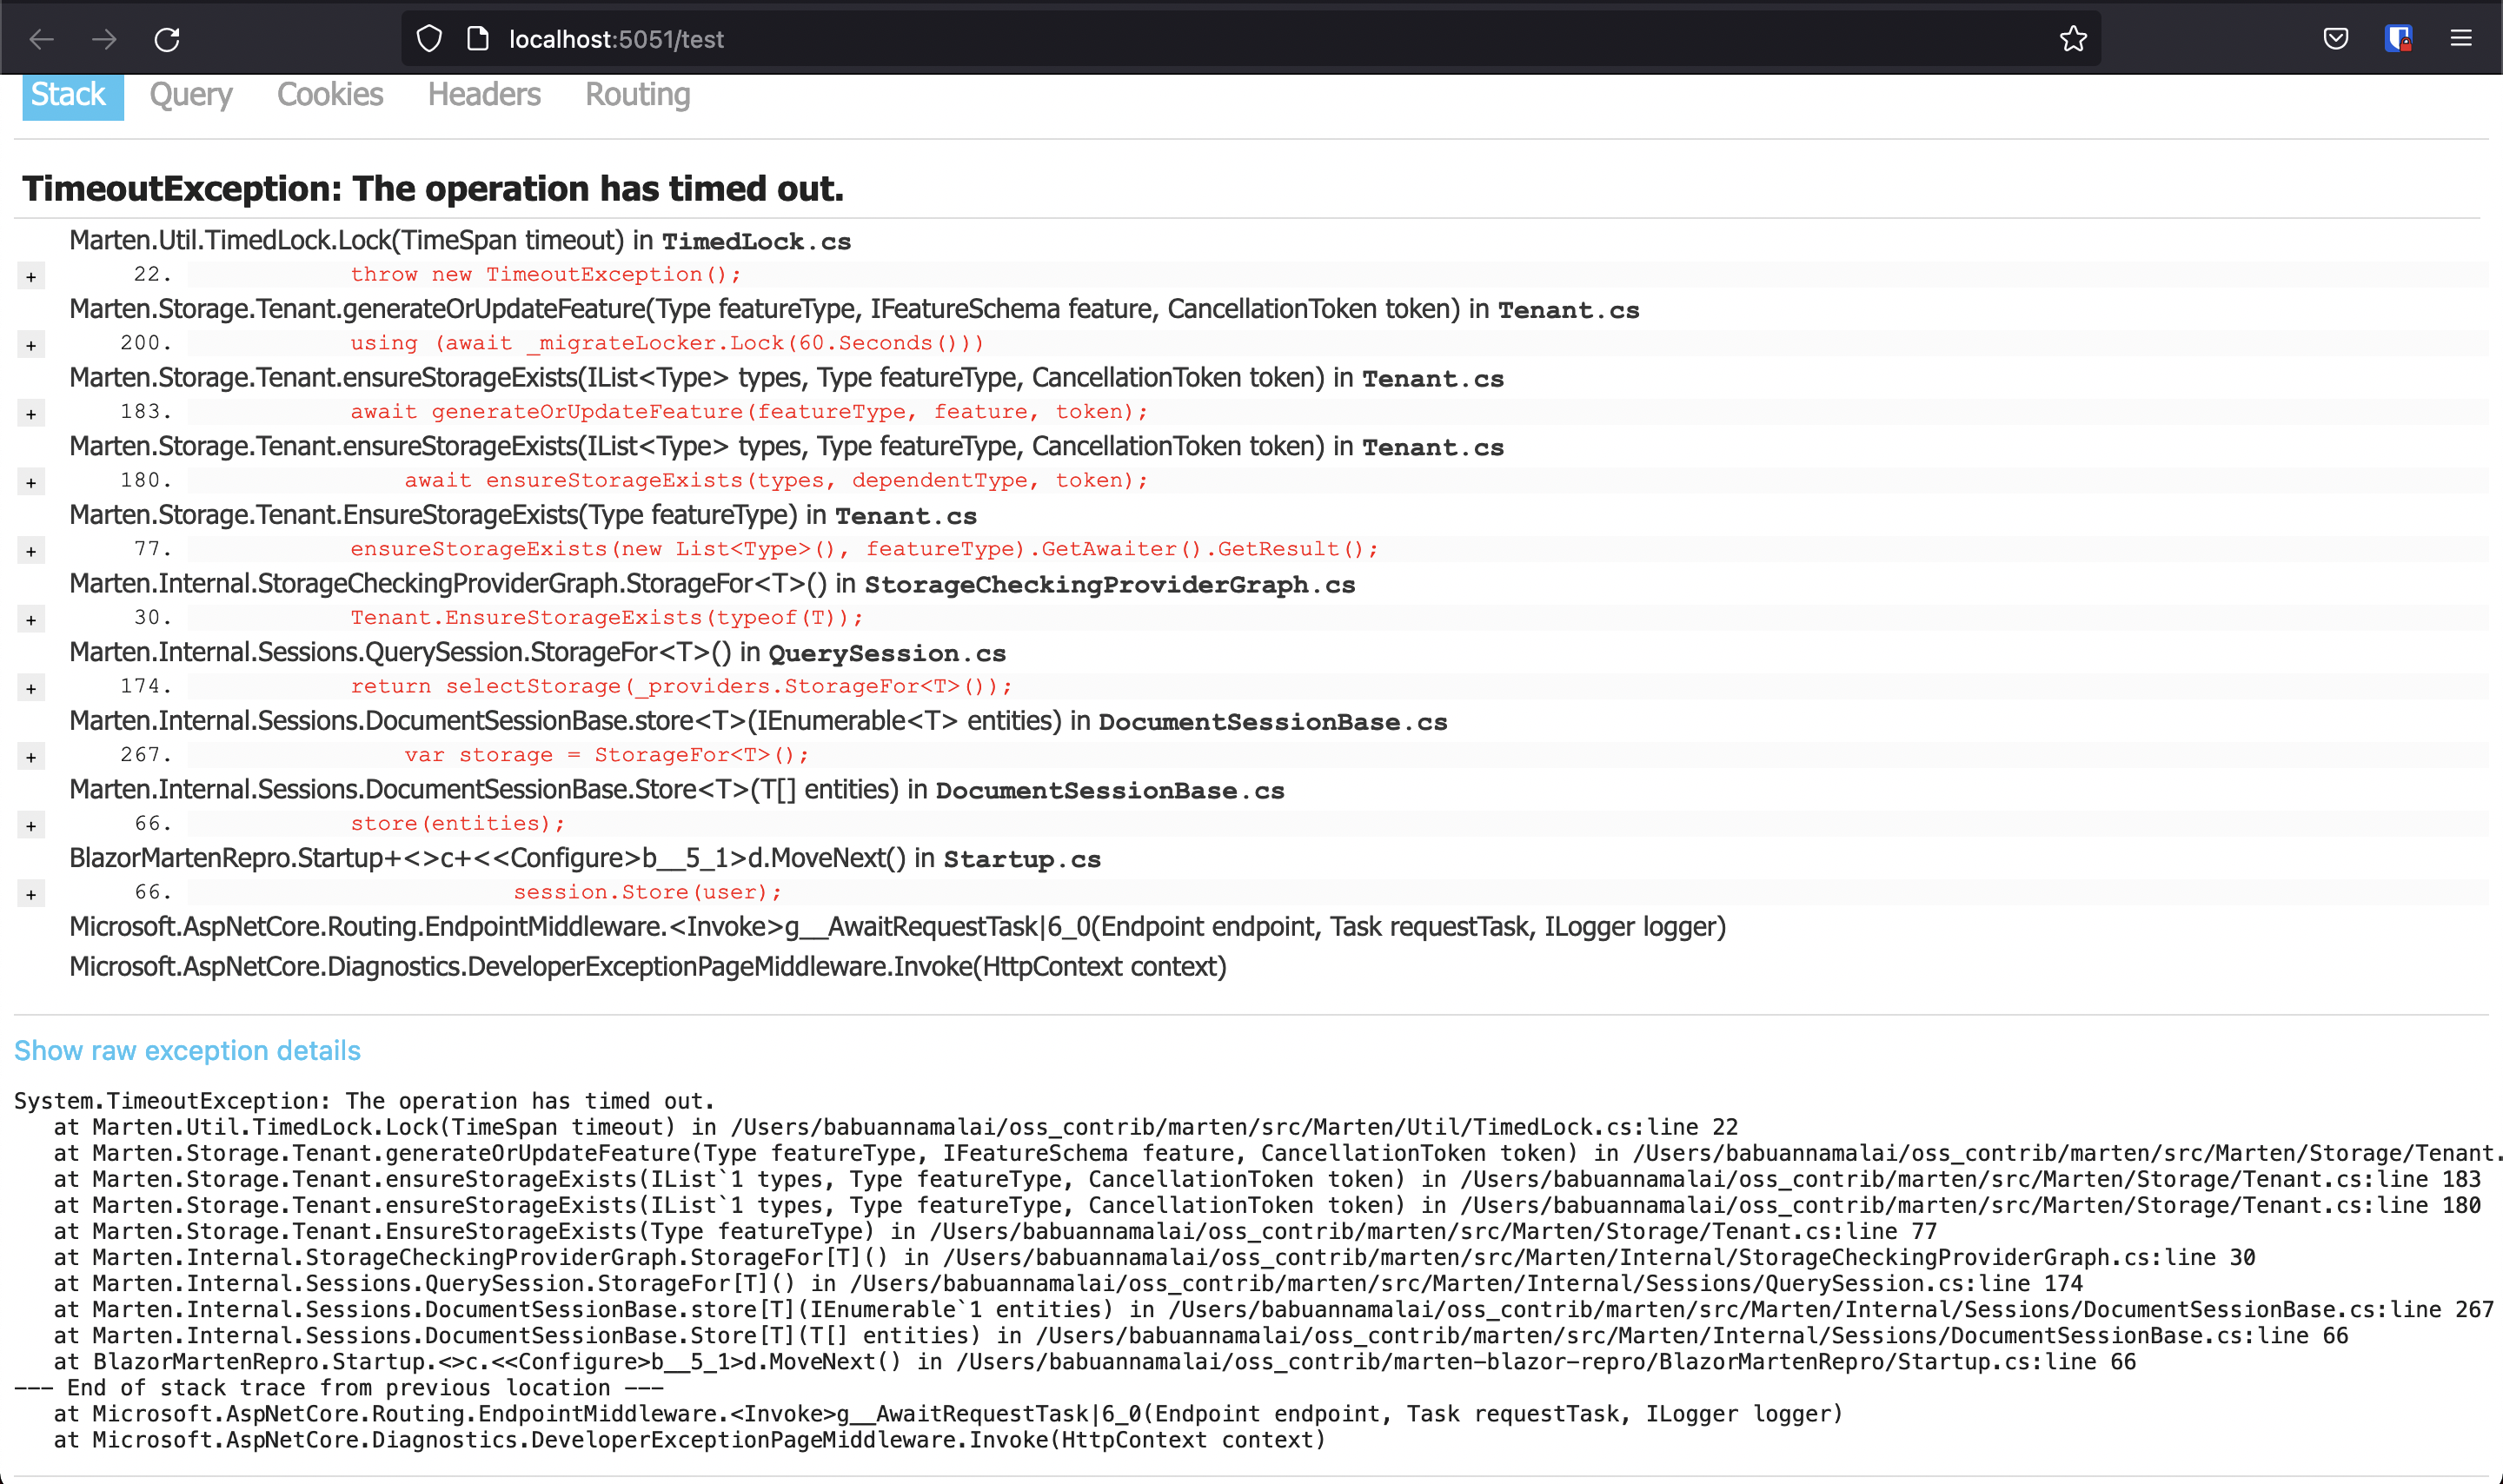Click the QuerySession.StorageFor frame title
The height and width of the screenshot is (1484, 2503).
pyautogui.click(x=538, y=653)
